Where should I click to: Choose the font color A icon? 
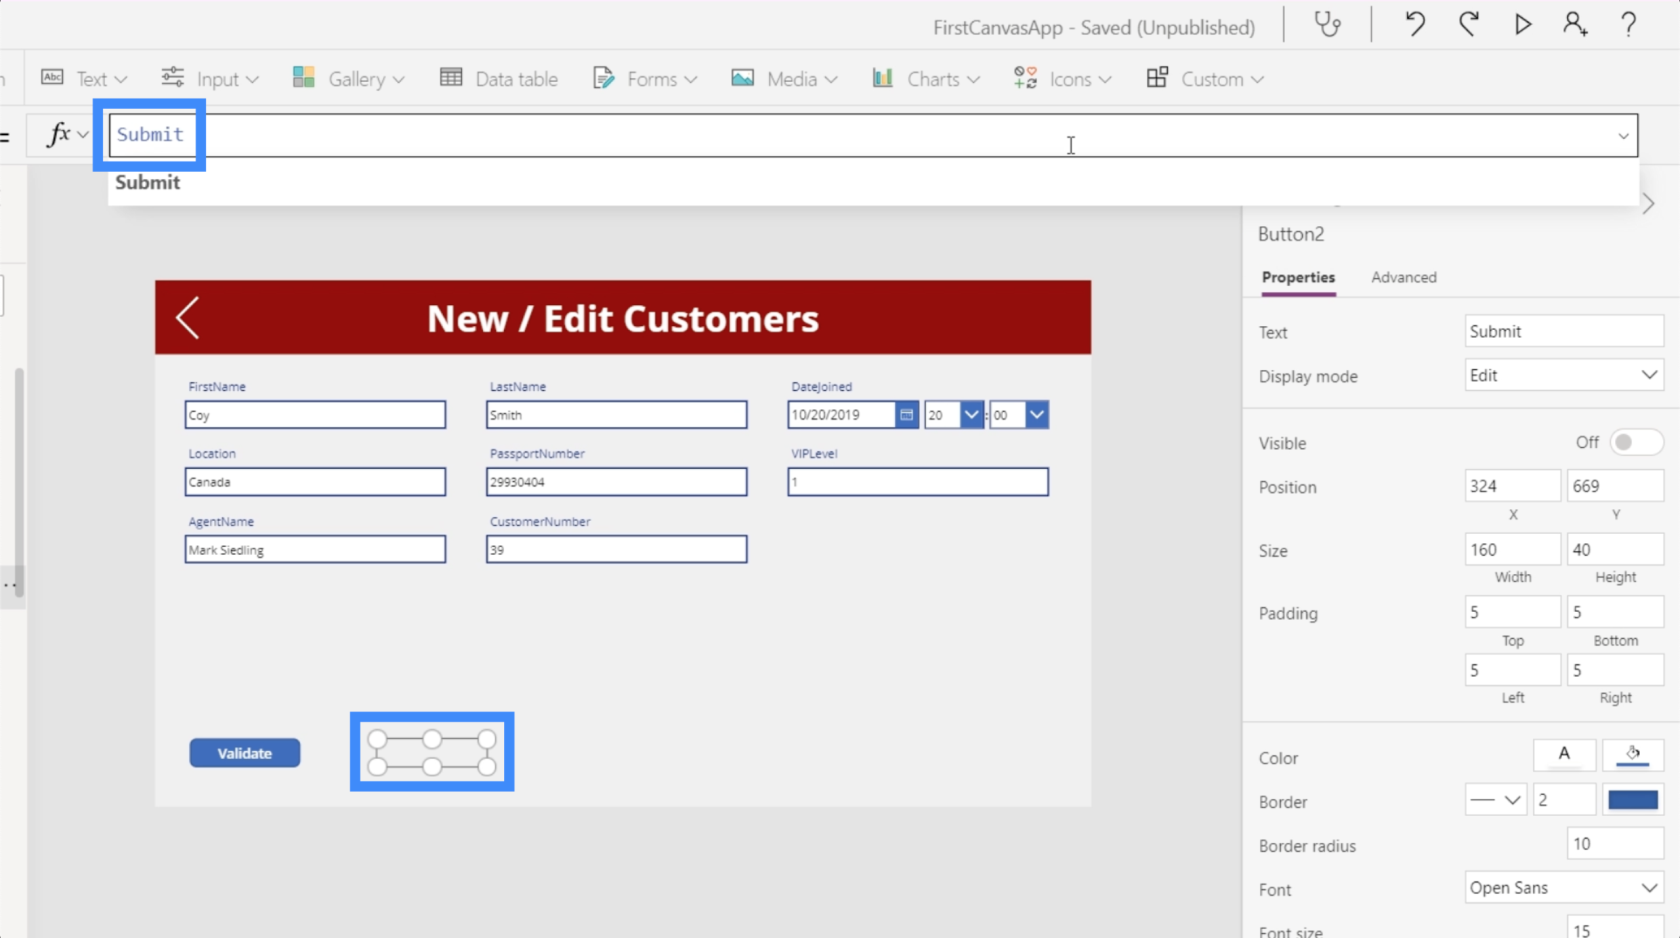tap(1564, 754)
